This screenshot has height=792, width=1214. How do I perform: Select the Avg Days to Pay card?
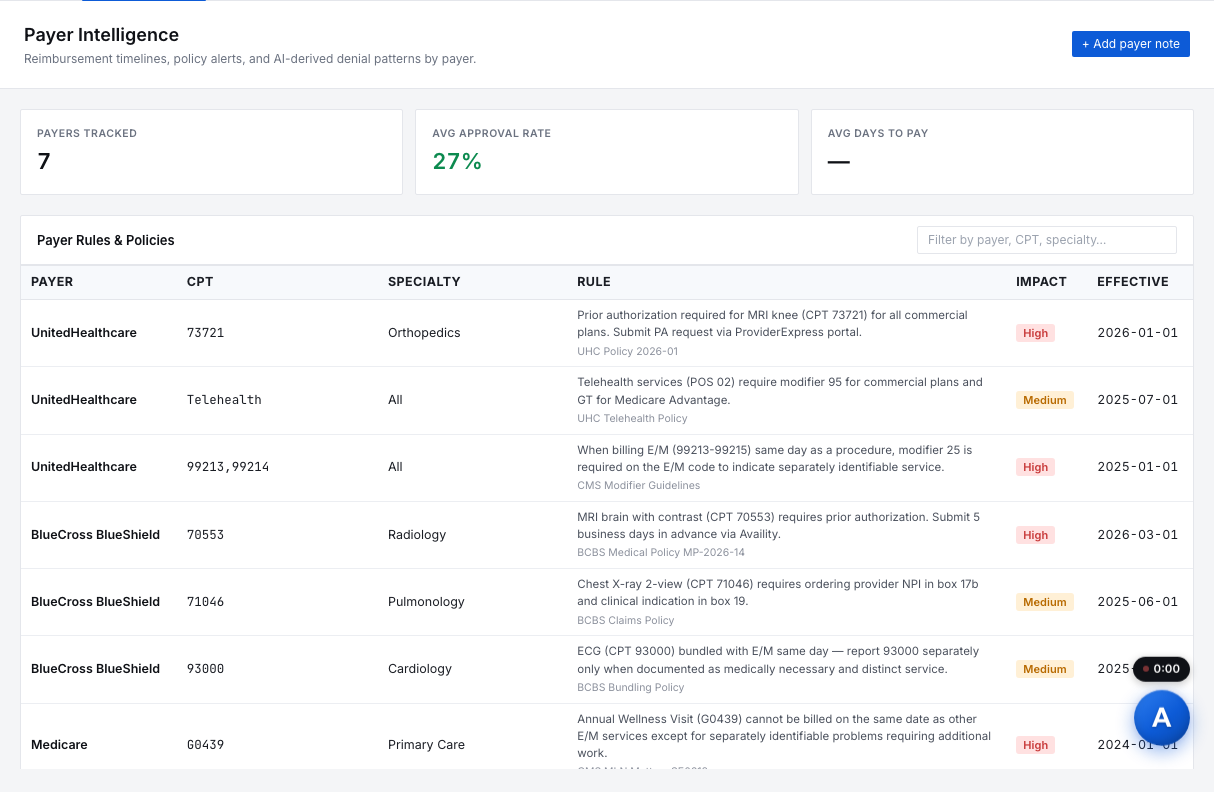[1002, 152]
